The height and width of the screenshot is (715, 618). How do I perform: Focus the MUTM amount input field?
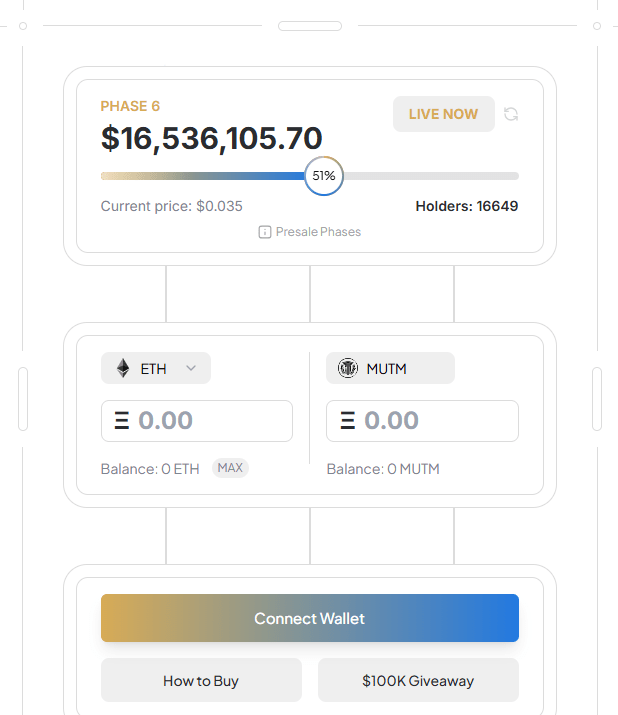coord(436,421)
